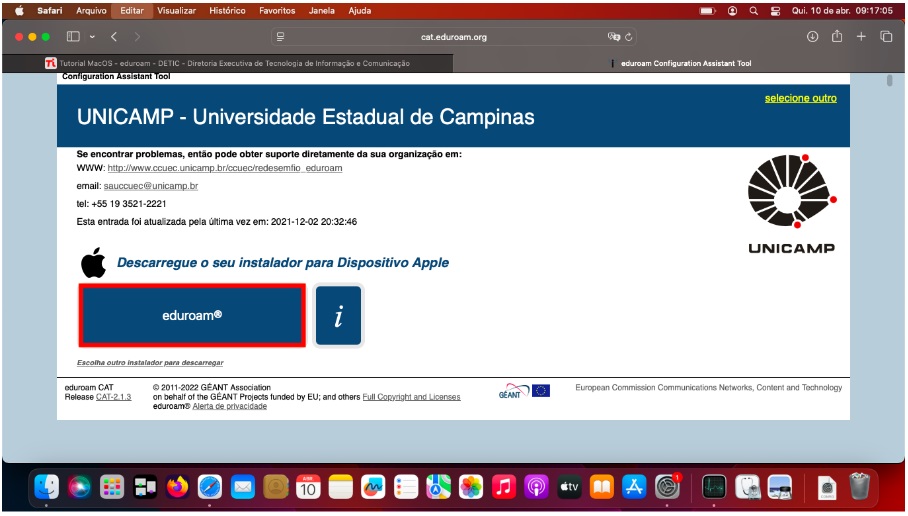Open Notes from the Dock
Screen dimensions: 908x516
click(340, 487)
